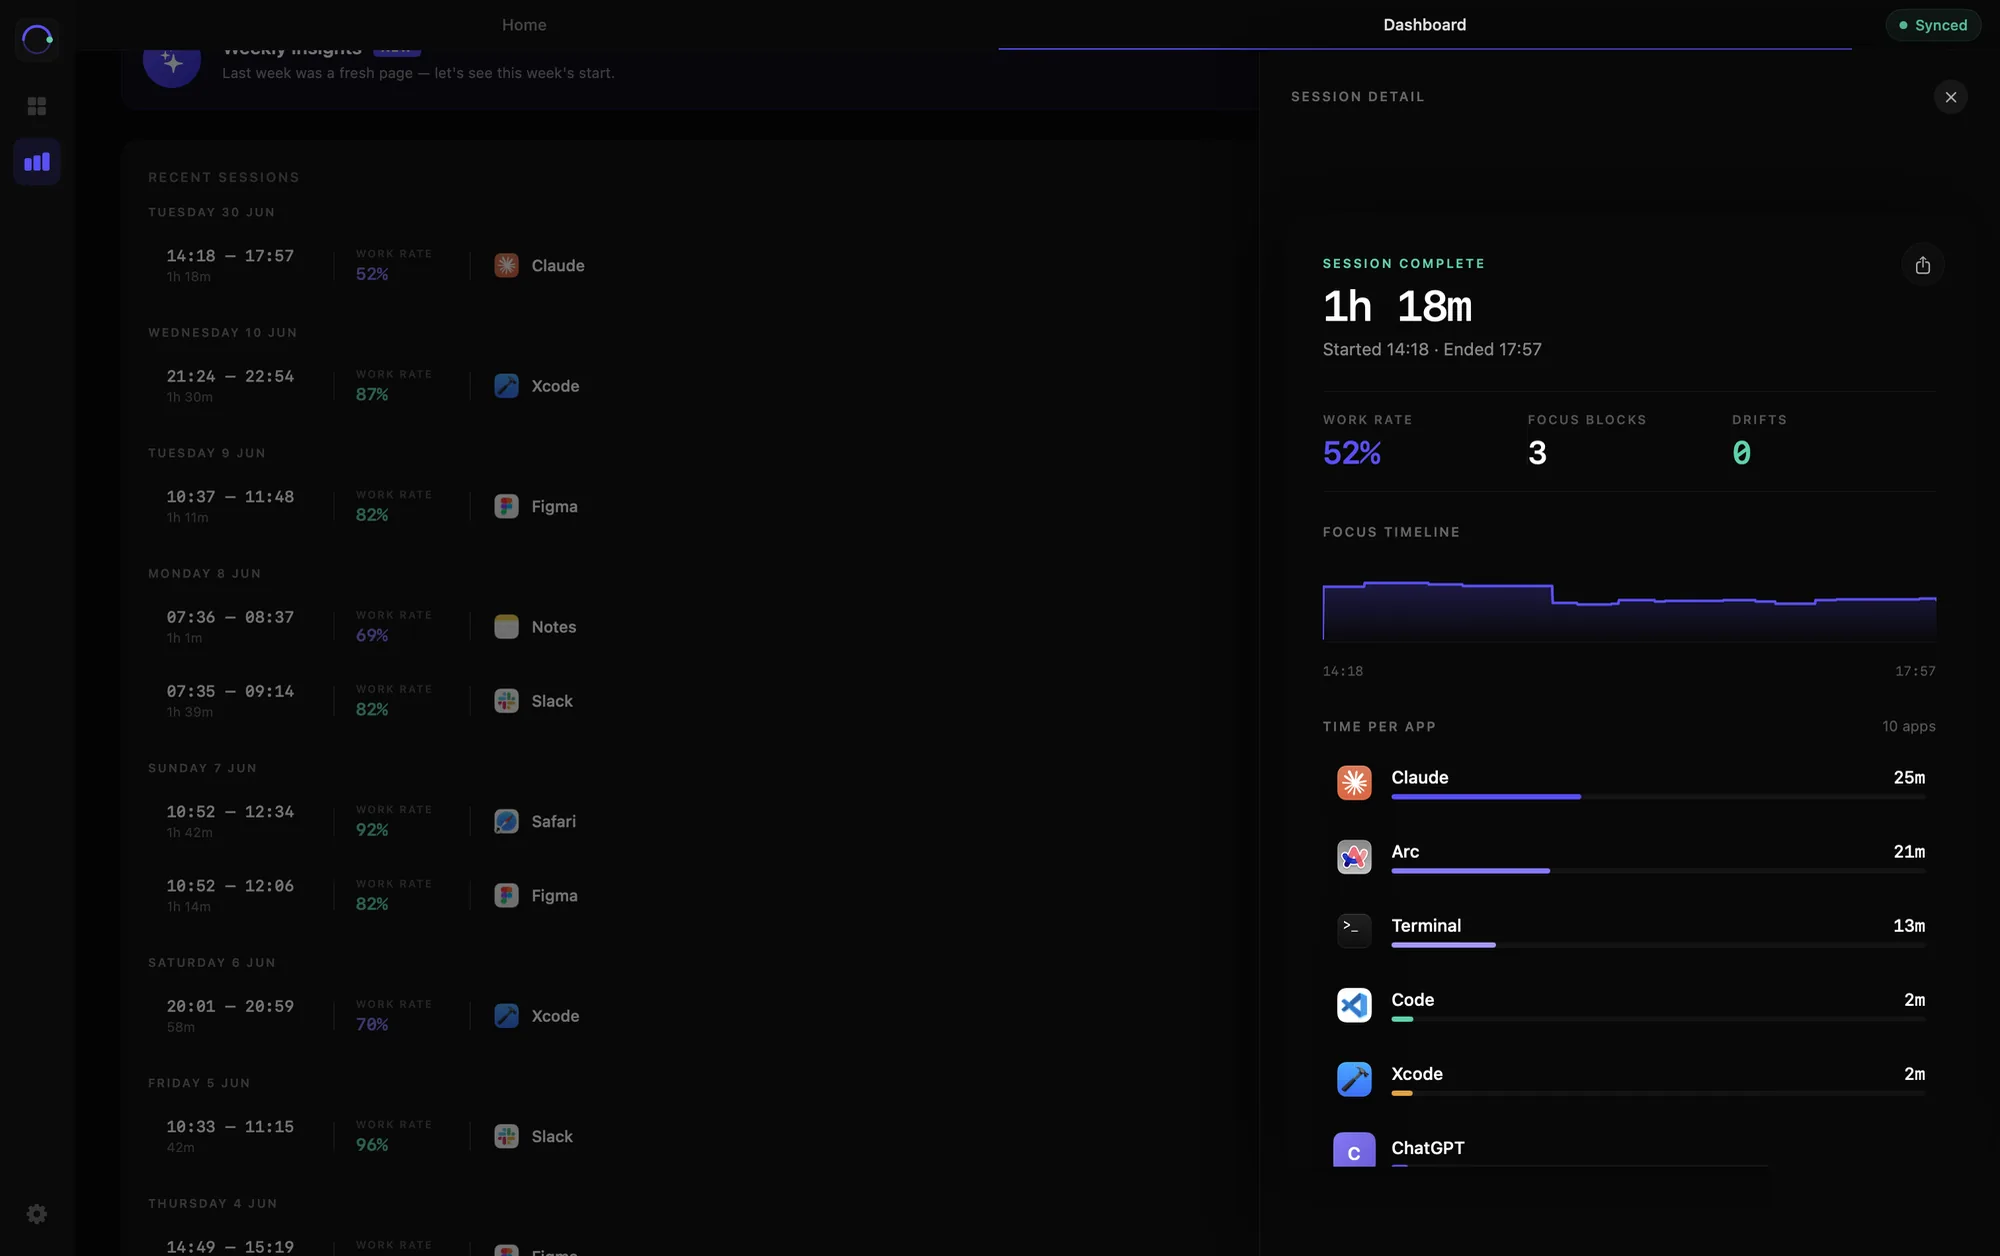Click the Claude app icon in Time Per App
This screenshot has width=2000, height=1256.
[1354, 783]
